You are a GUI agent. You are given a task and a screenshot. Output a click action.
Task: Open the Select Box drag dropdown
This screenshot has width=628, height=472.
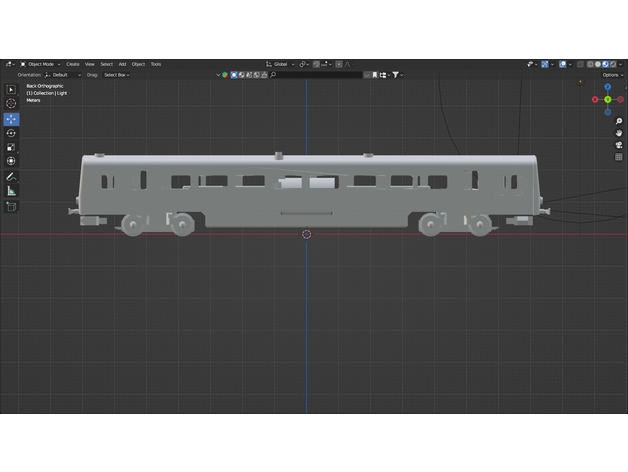pos(116,75)
